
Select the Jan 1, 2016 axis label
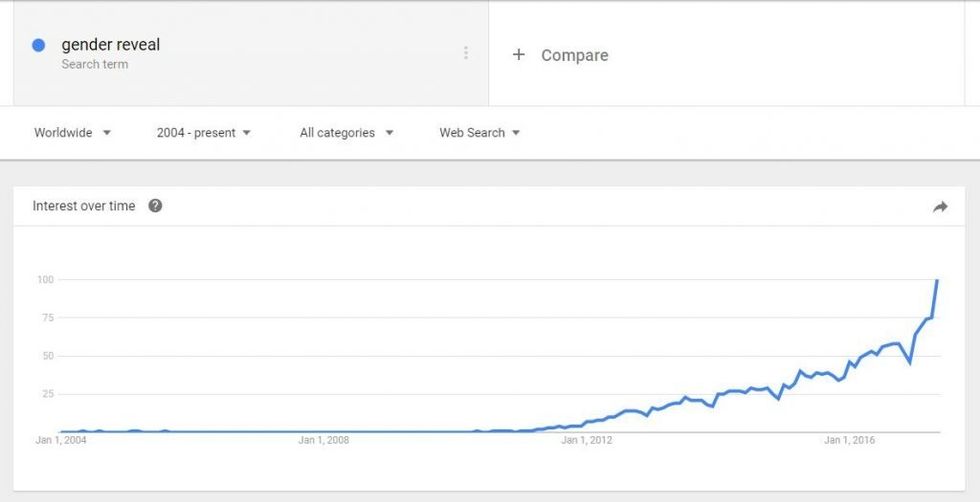point(849,440)
